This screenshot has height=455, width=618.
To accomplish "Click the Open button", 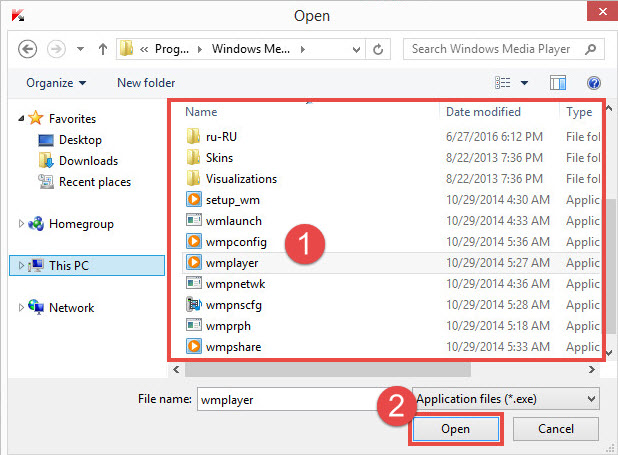I will pos(456,429).
